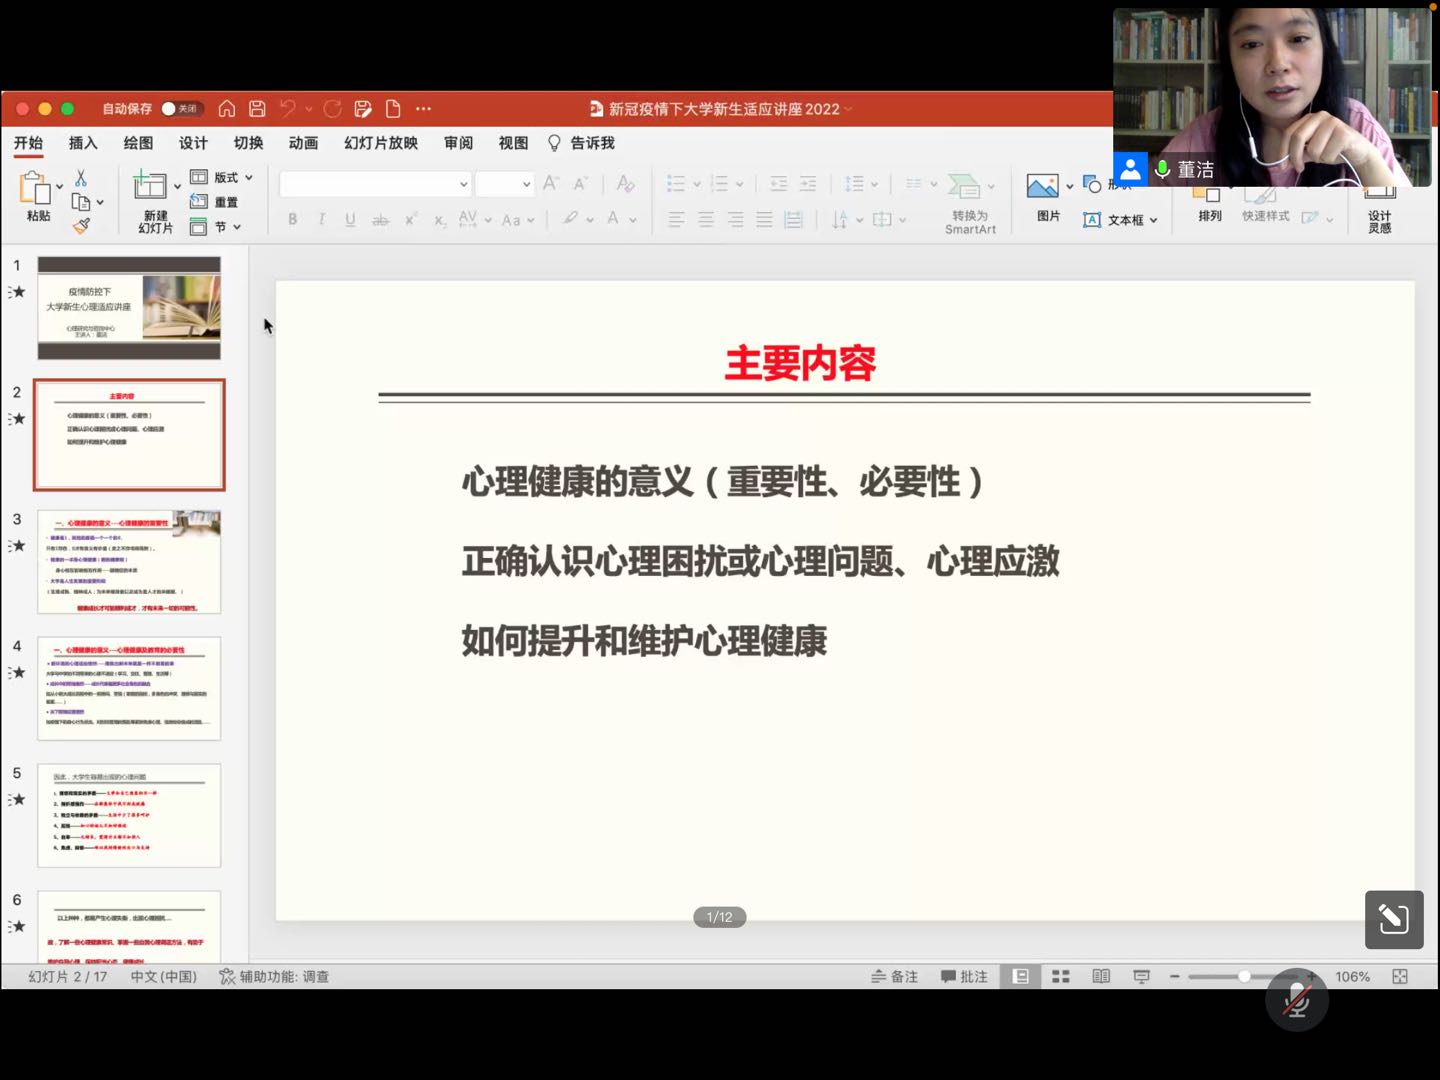
Task: Toggle the 备注 notes pane
Action: pos(894,976)
